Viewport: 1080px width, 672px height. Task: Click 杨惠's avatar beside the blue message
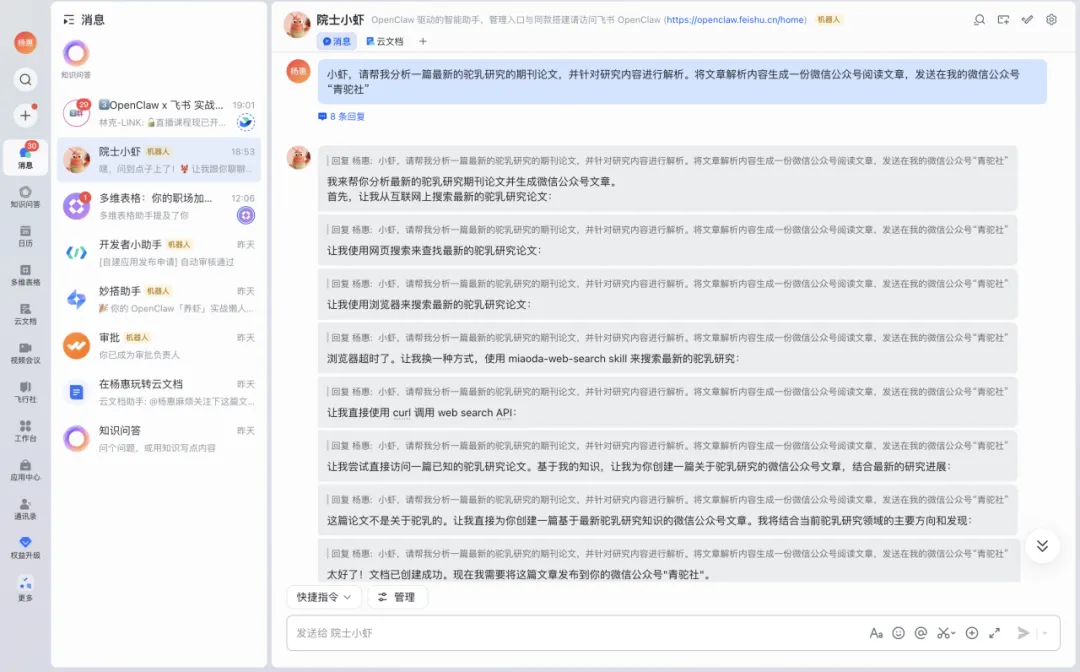pyautogui.click(x=298, y=72)
